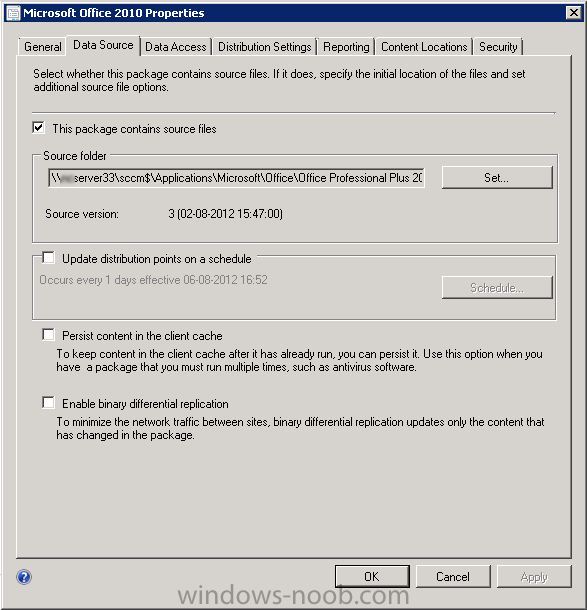Screen dimensions: 587x610
Task: Close the Microsoft Office 2010 Properties dialog
Action: [574, 13]
